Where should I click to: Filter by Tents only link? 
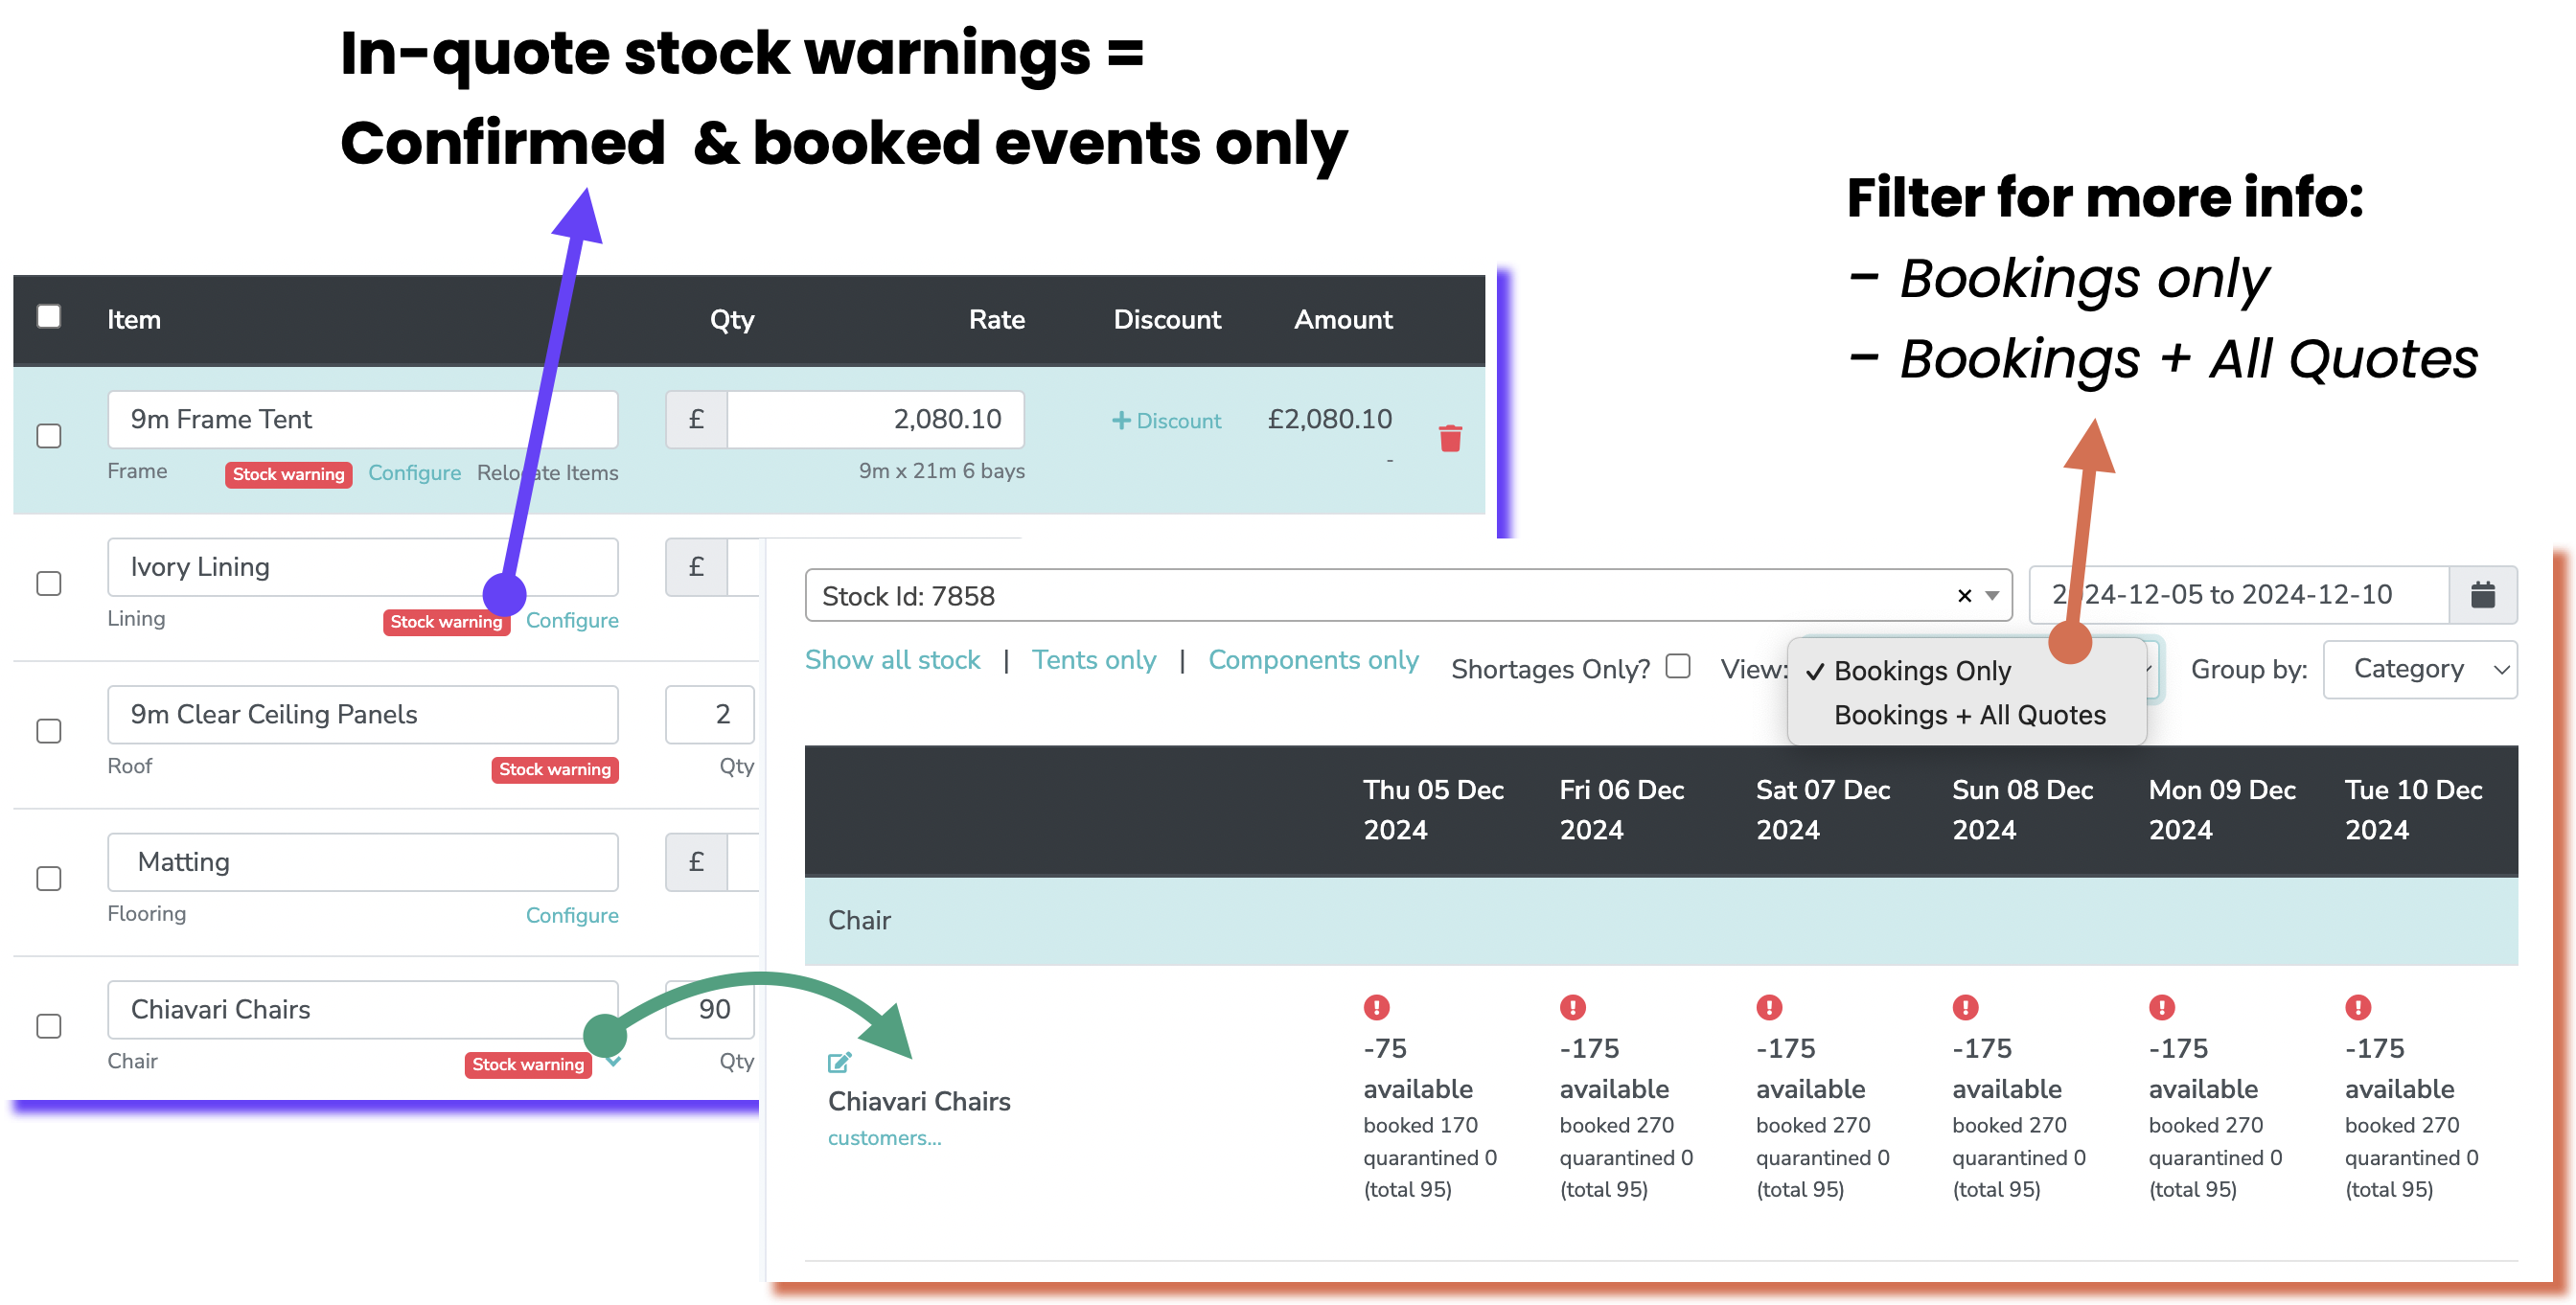1093,660
